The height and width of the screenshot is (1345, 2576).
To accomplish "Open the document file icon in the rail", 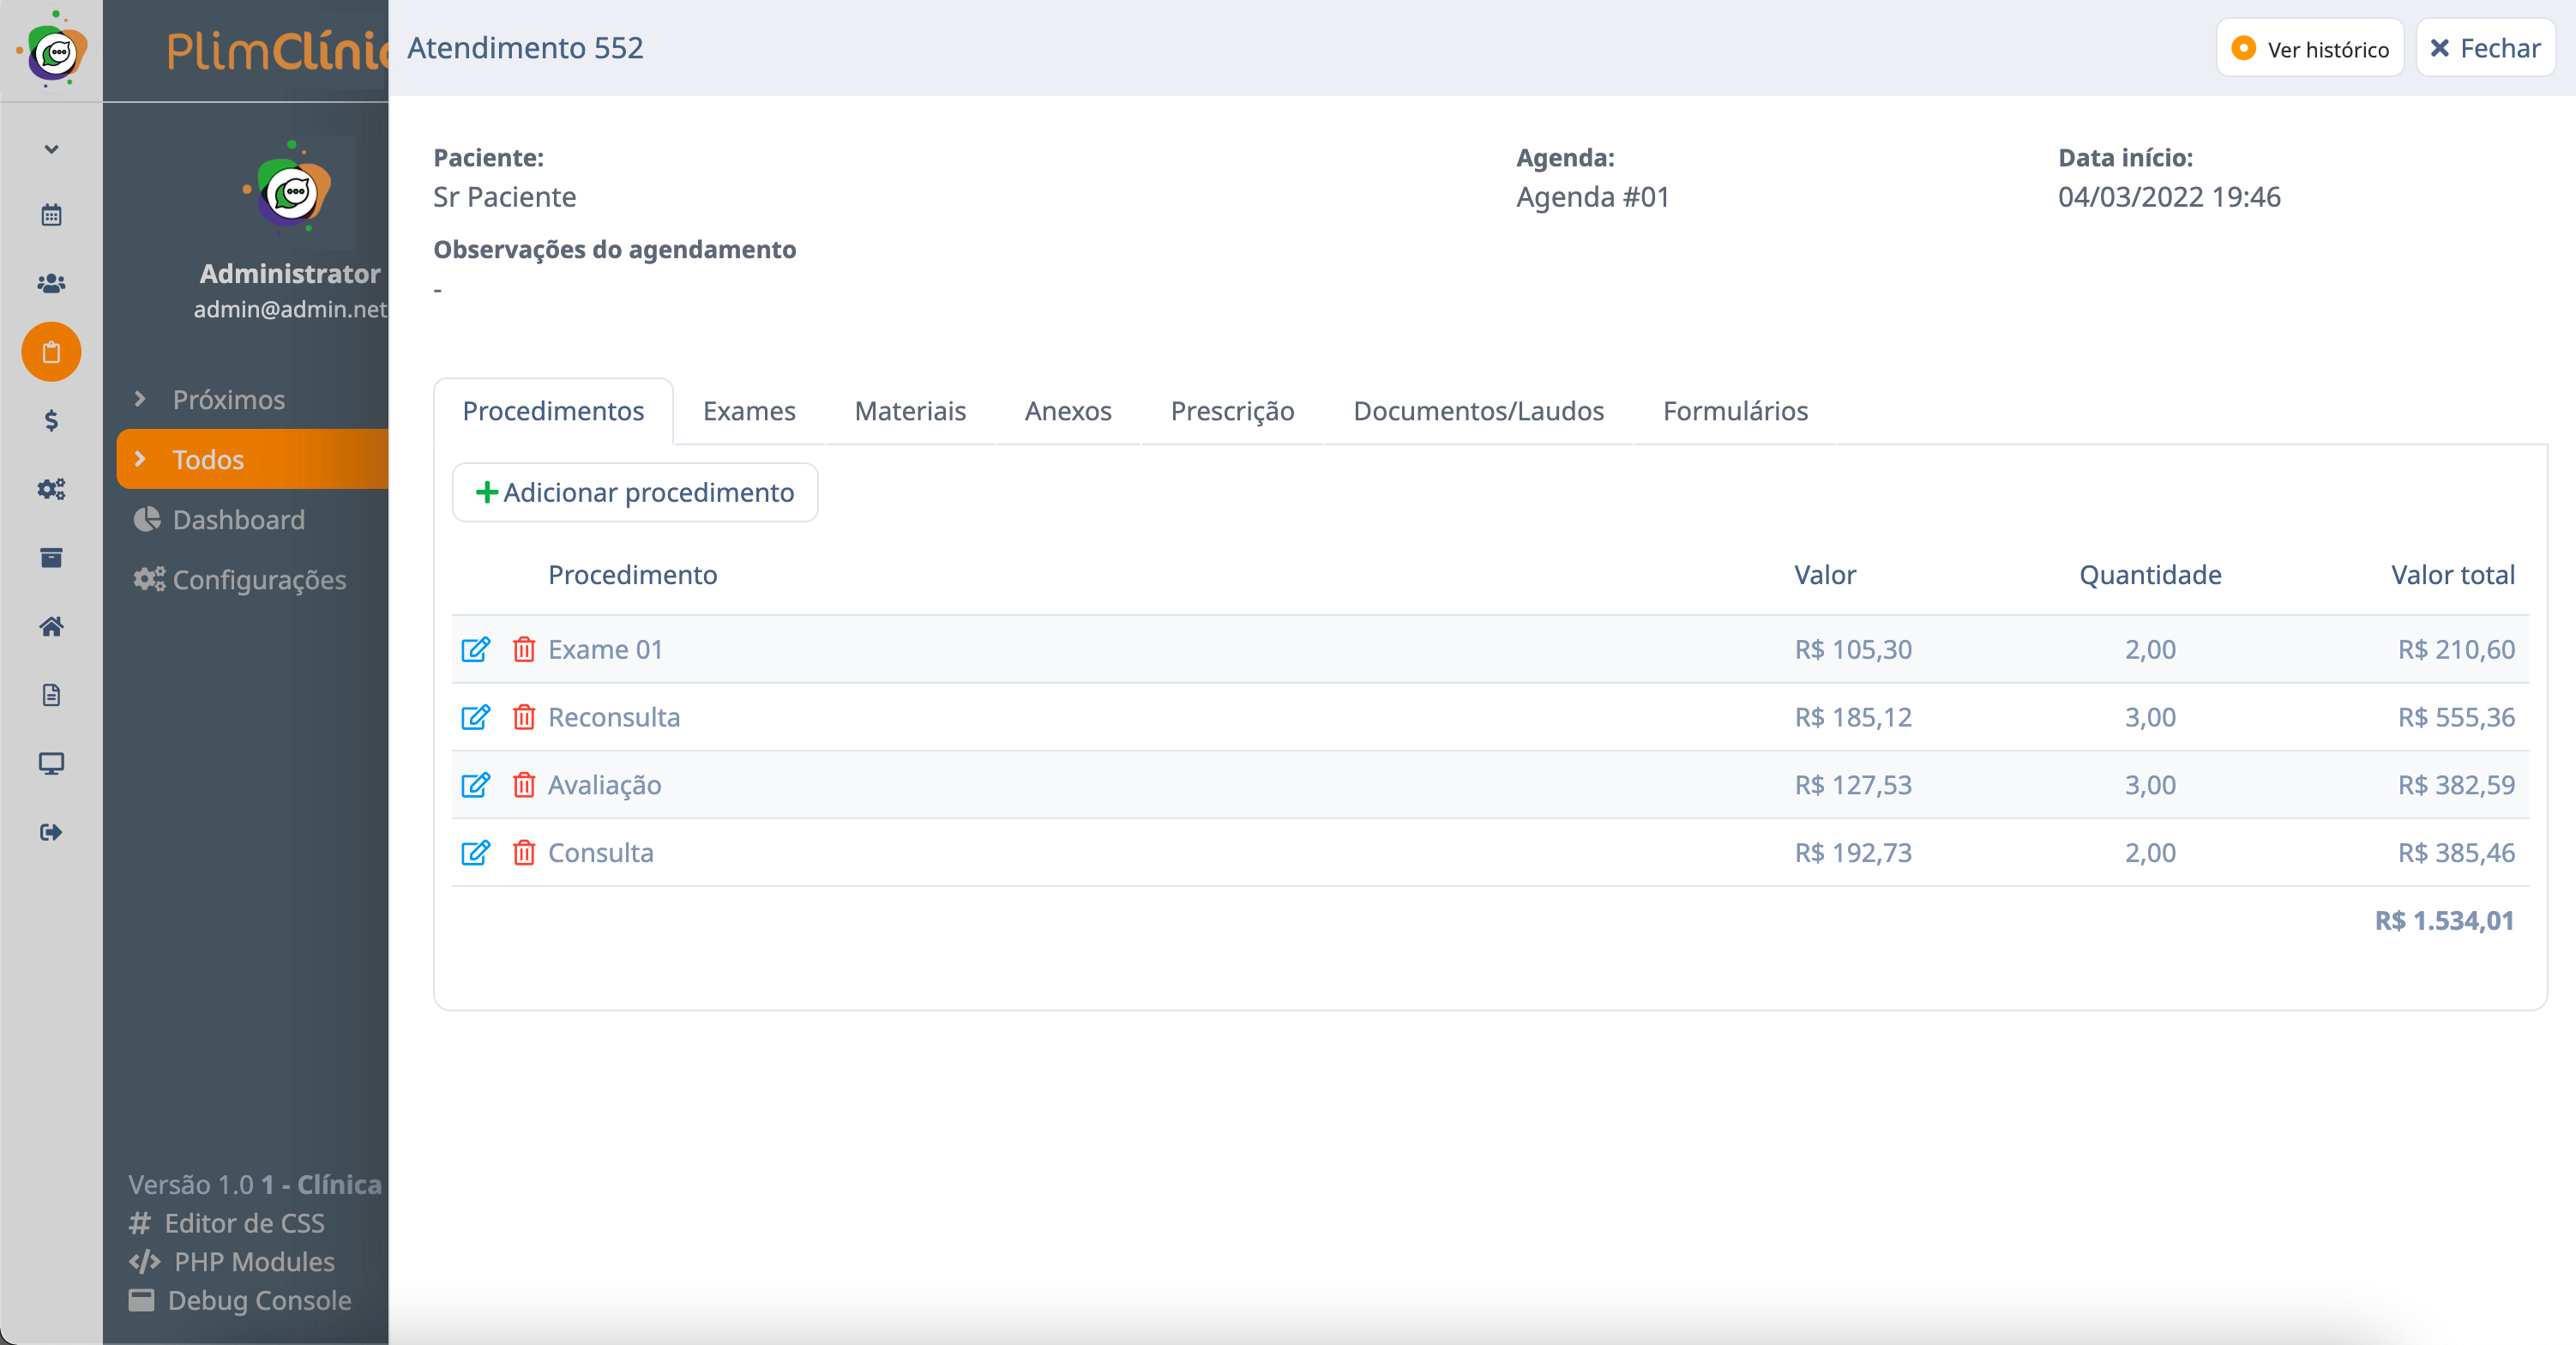I will coord(51,695).
